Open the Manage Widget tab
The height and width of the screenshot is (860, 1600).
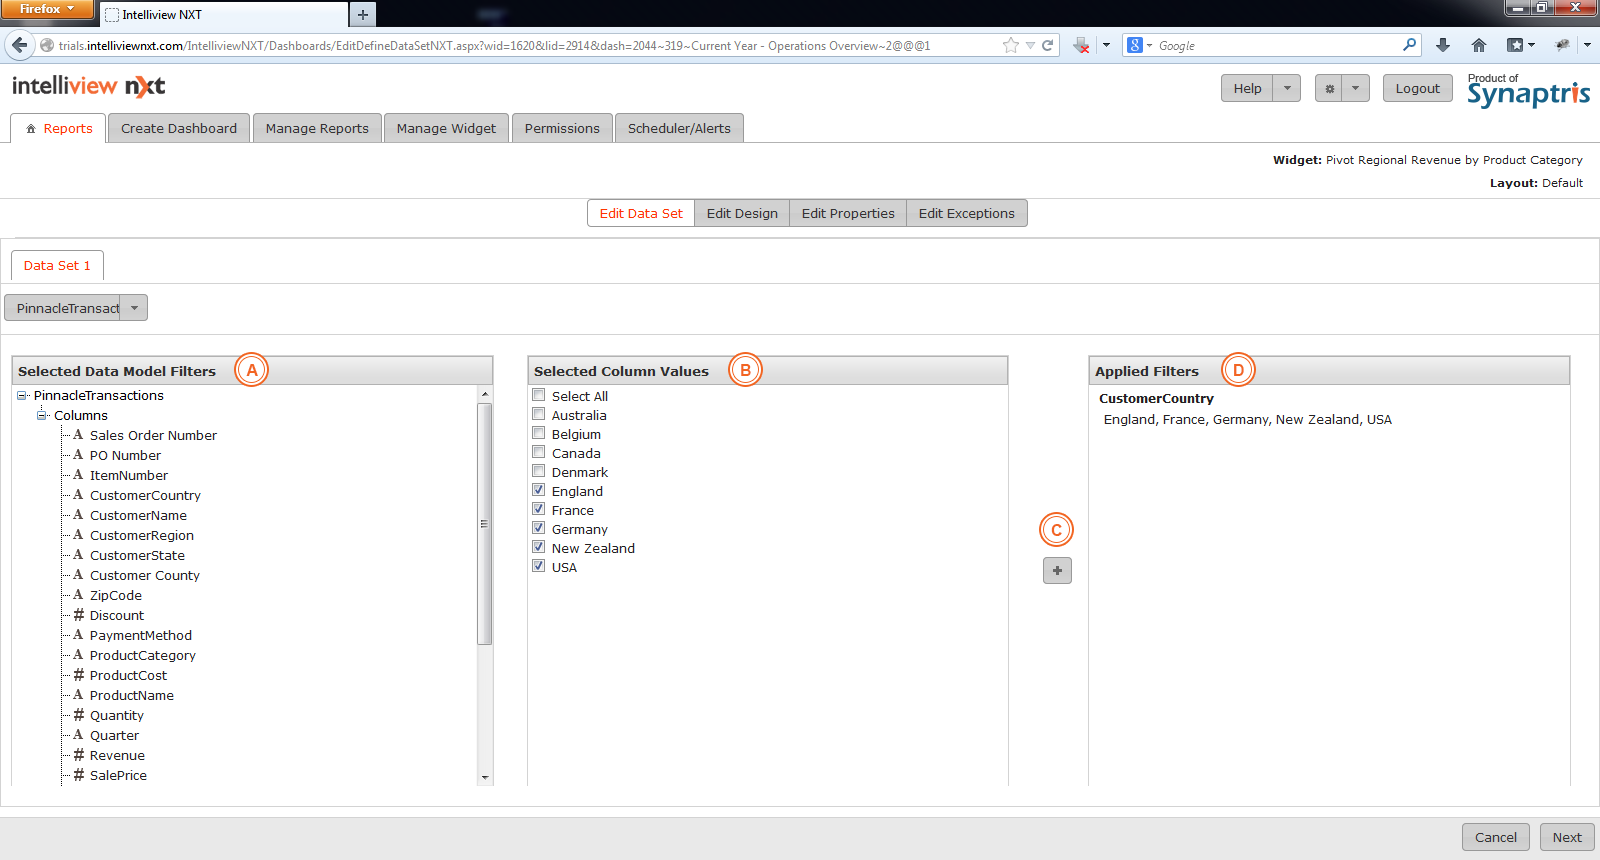coord(446,129)
